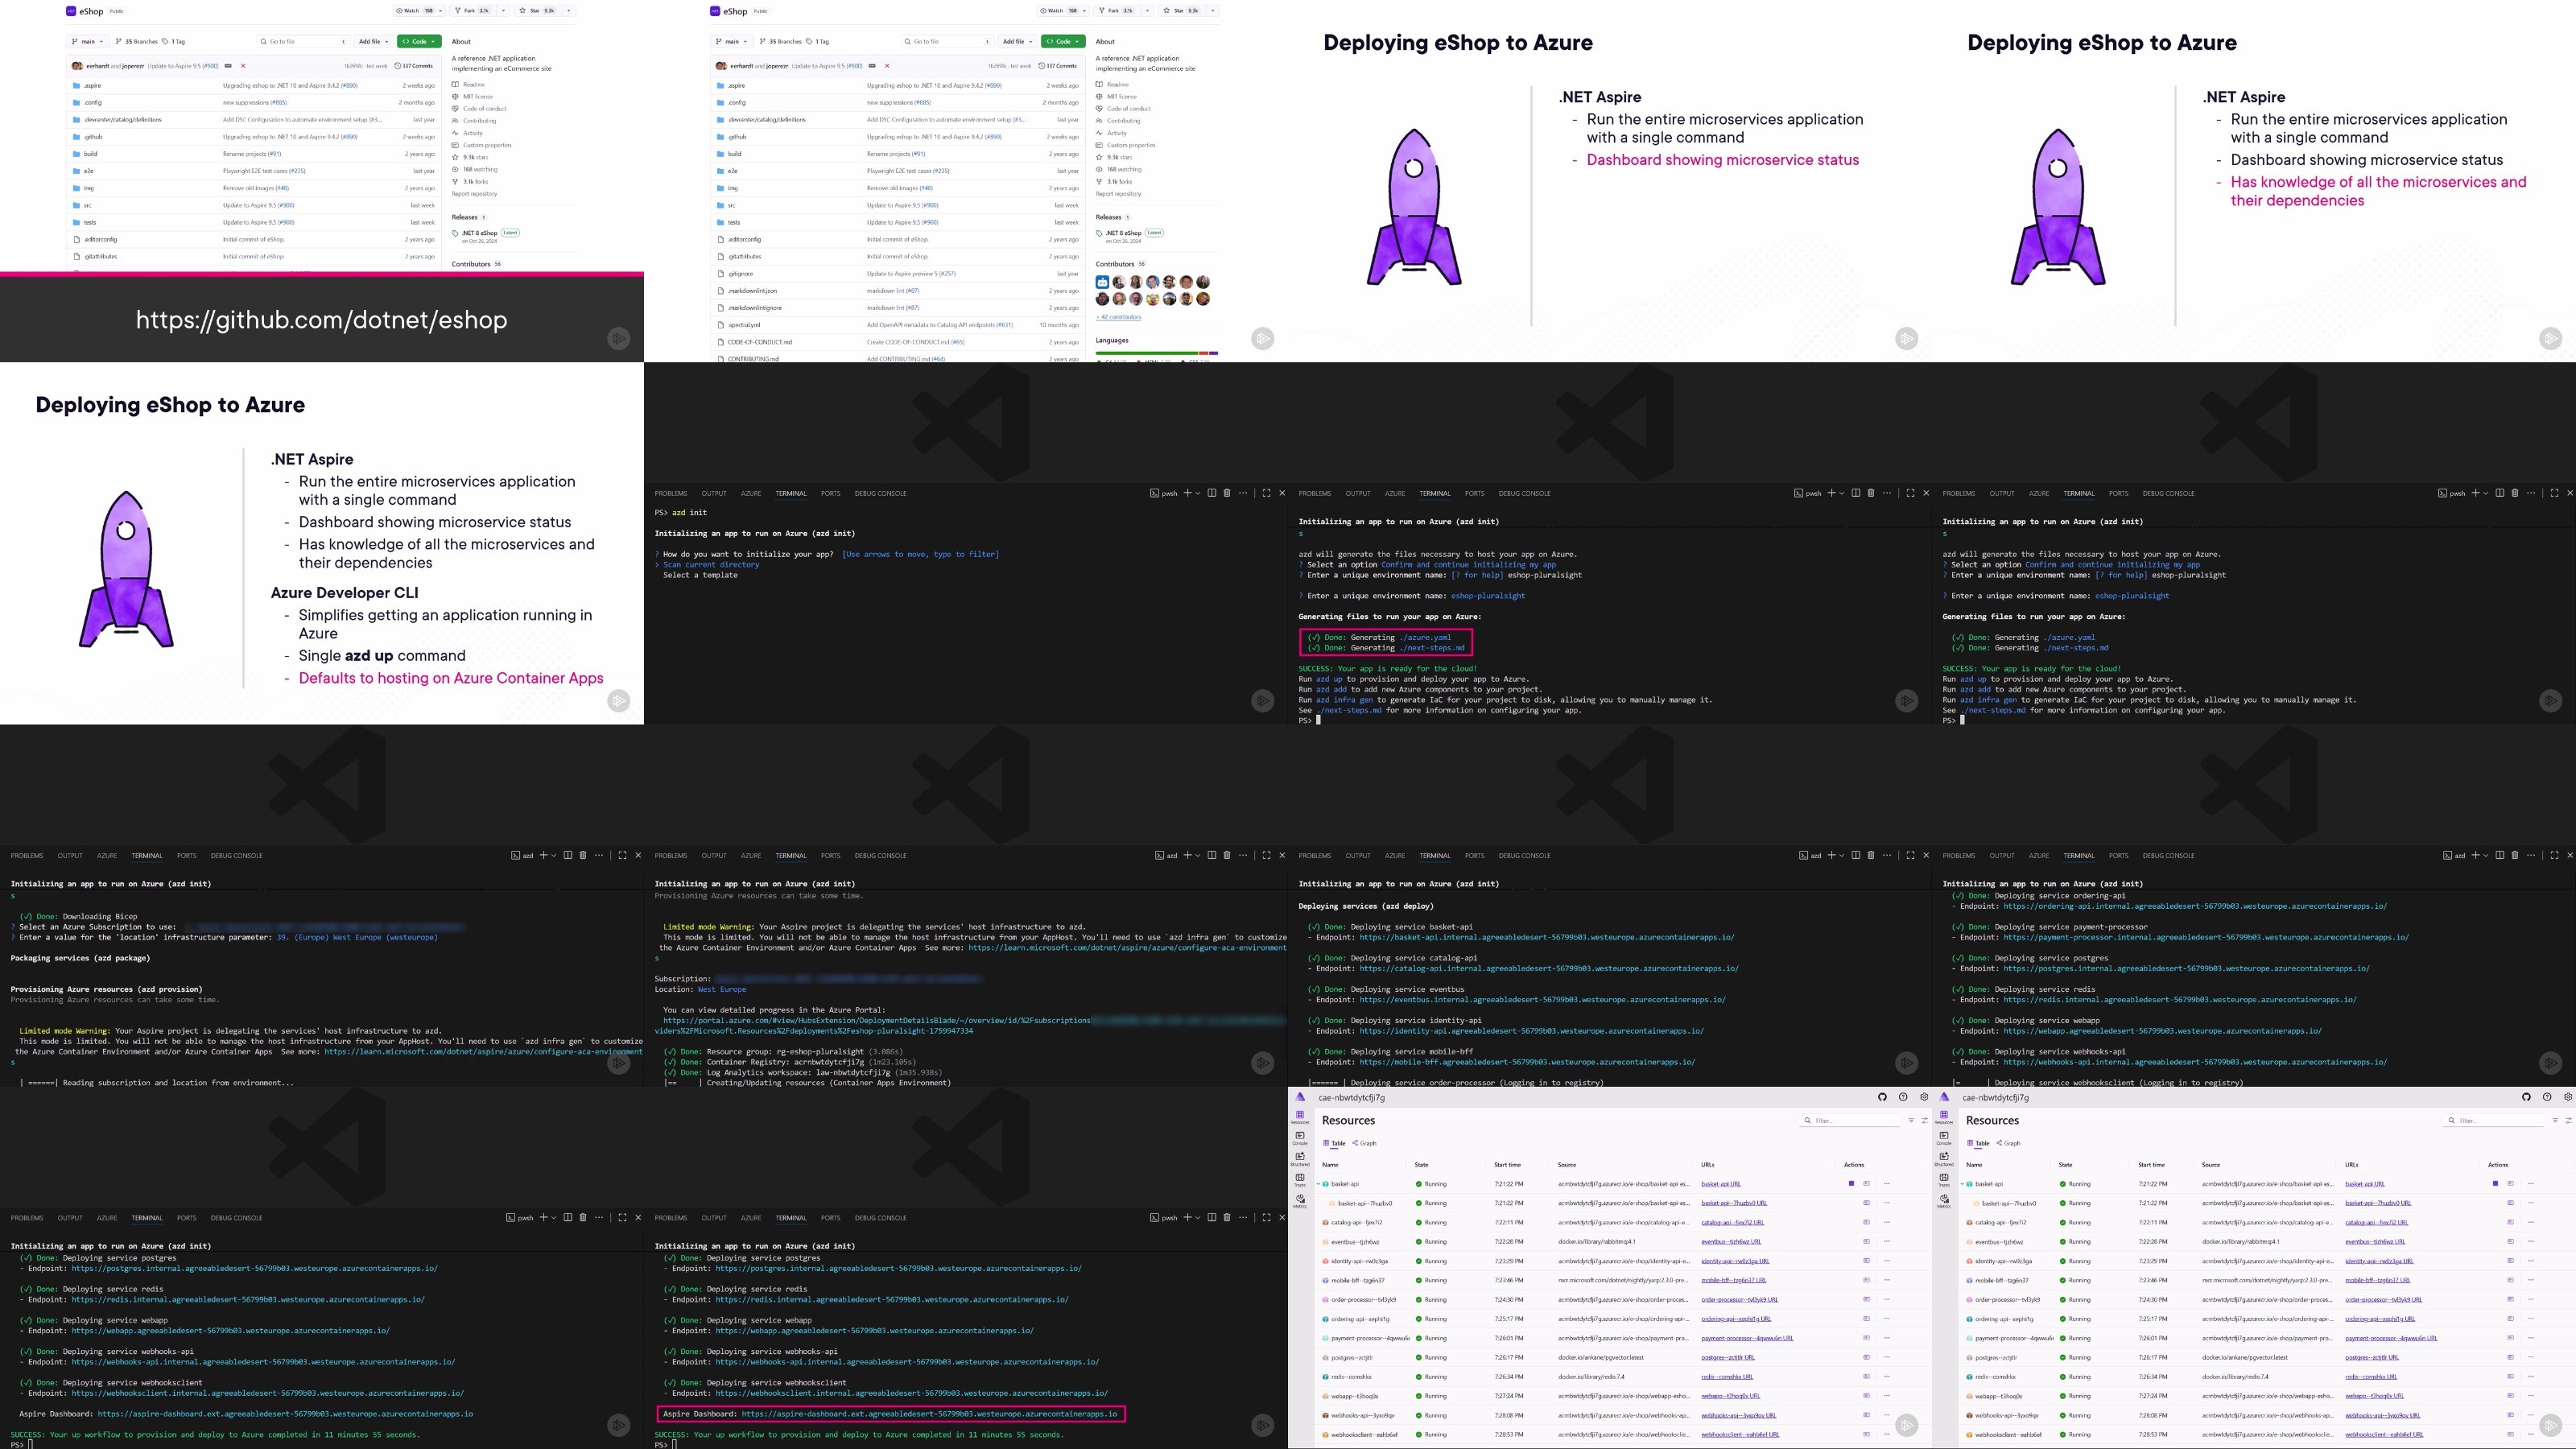Open Help icon in first Aspire dashboard frame
The width and height of the screenshot is (2576, 1449).
[x=1903, y=1097]
